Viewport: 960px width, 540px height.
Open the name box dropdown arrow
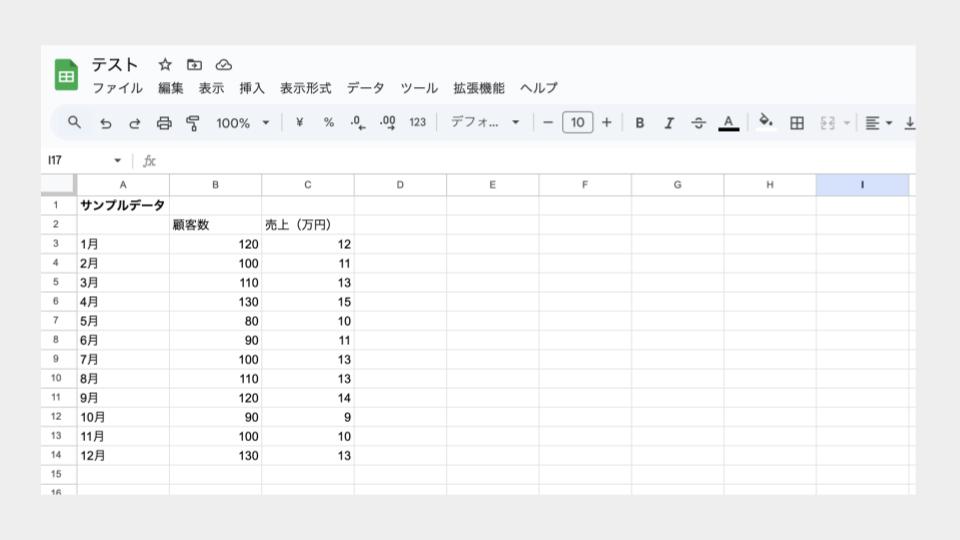pos(118,161)
